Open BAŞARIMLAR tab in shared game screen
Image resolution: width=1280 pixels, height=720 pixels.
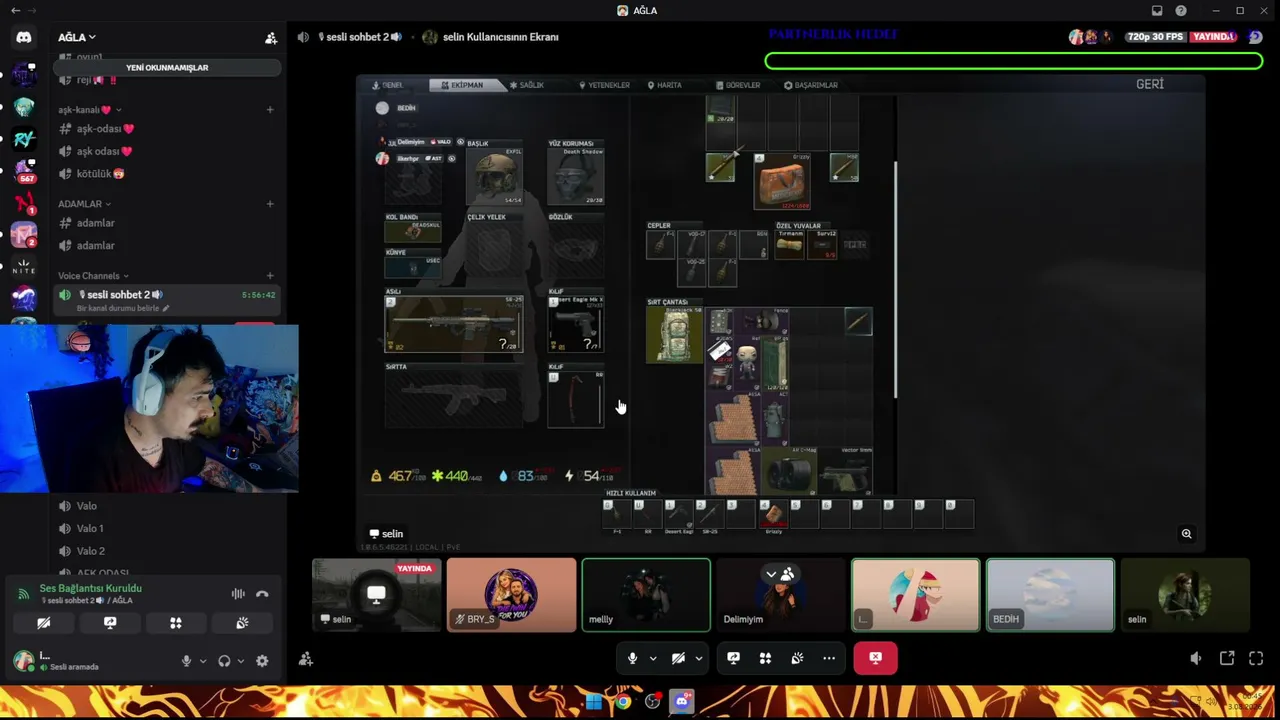pyautogui.click(x=811, y=85)
